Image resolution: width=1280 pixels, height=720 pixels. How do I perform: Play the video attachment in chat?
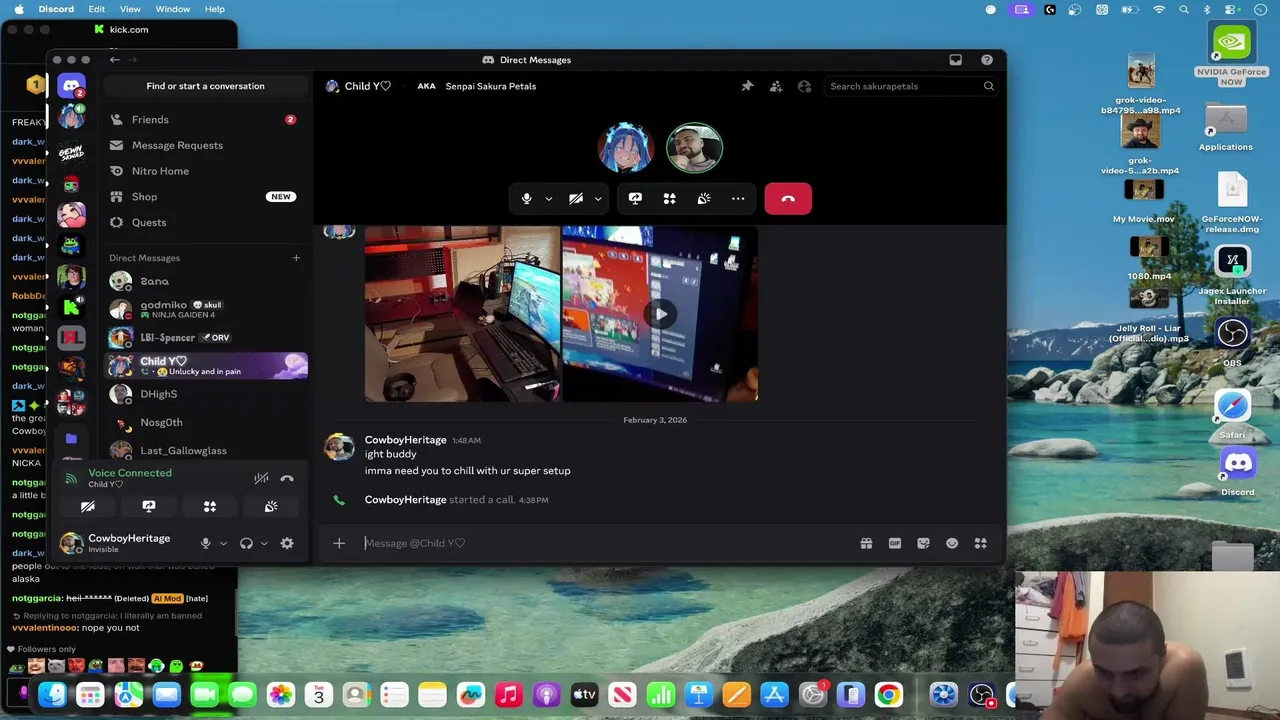click(660, 314)
